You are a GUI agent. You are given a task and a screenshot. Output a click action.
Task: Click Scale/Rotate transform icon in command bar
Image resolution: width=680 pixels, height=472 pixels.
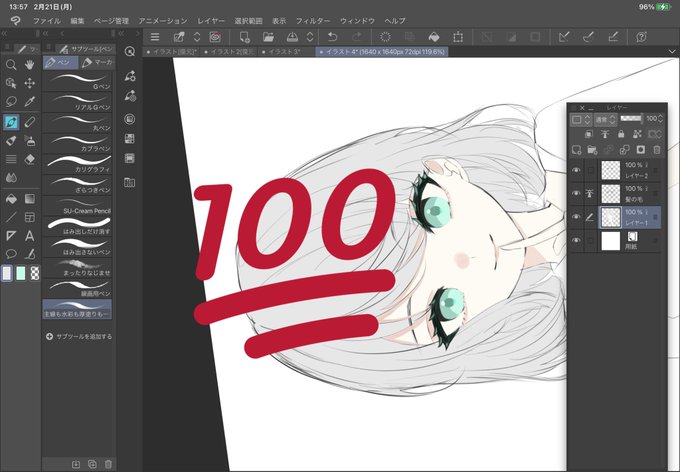tap(458, 37)
